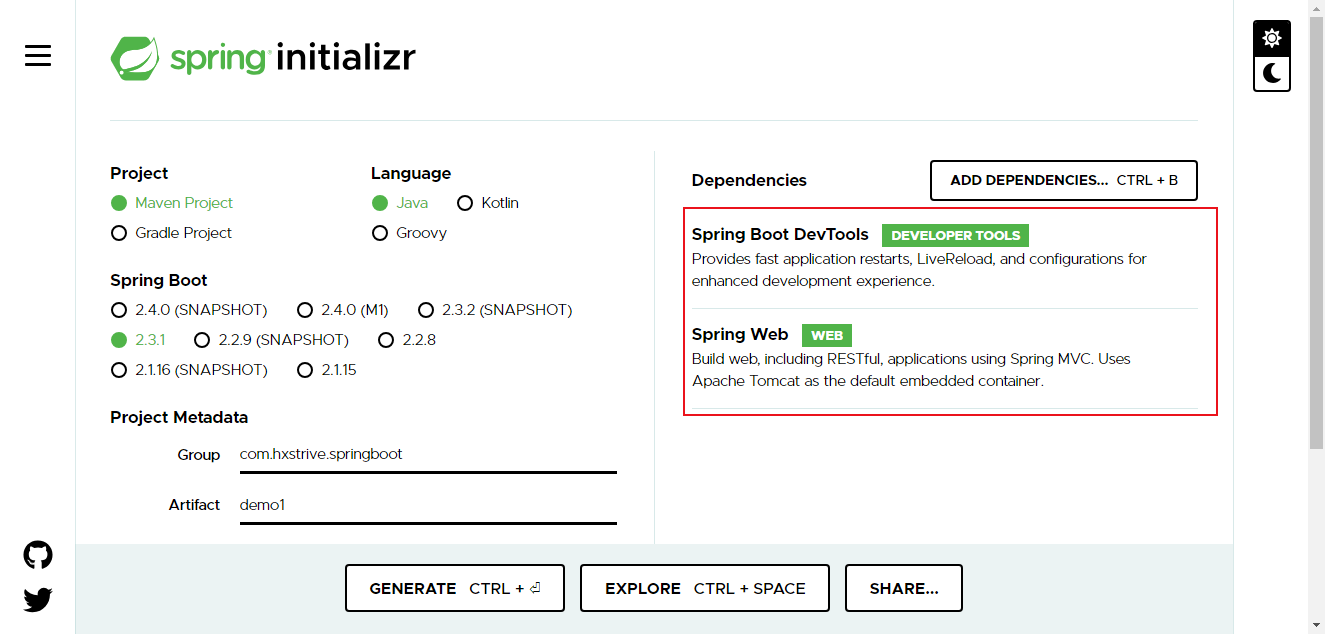This screenshot has width=1325, height=634.
Task: Open the Twitter bird icon link
Action: pyautogui.click(x=38, y=599)
